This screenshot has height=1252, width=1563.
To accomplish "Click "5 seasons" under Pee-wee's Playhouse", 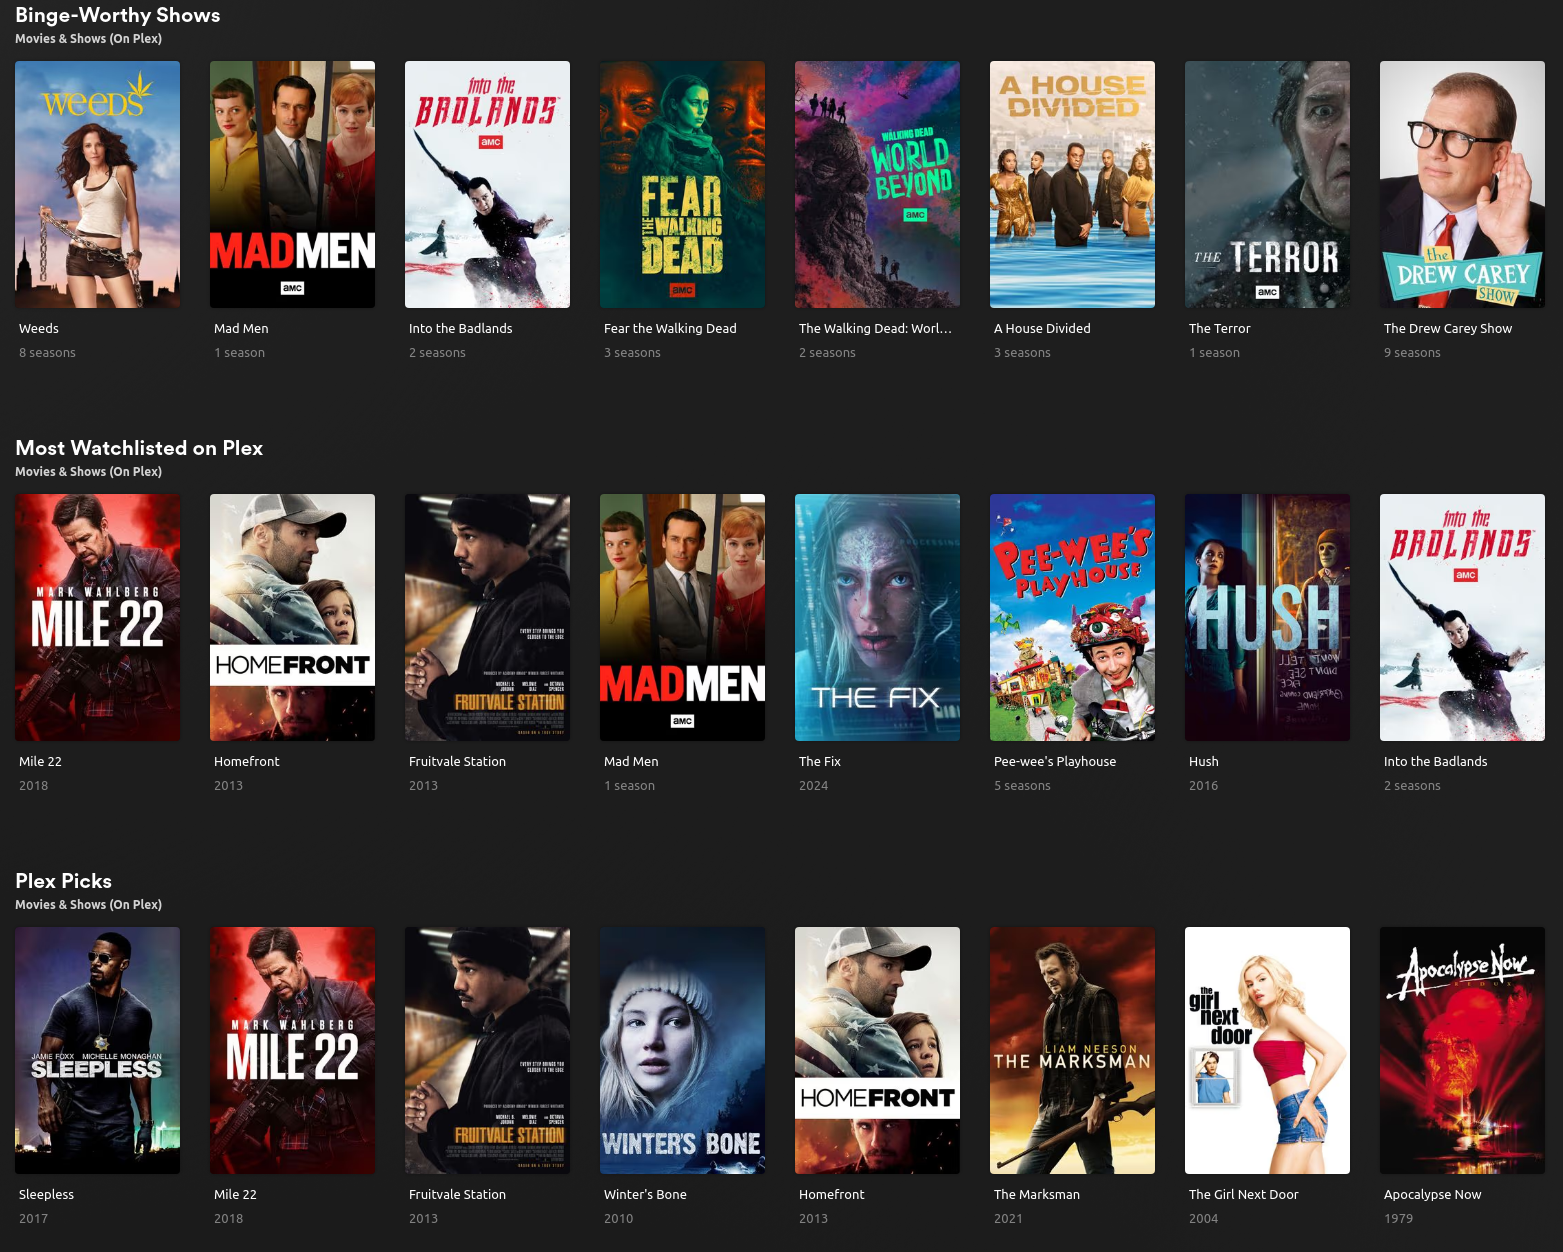I will [1022, 786].
